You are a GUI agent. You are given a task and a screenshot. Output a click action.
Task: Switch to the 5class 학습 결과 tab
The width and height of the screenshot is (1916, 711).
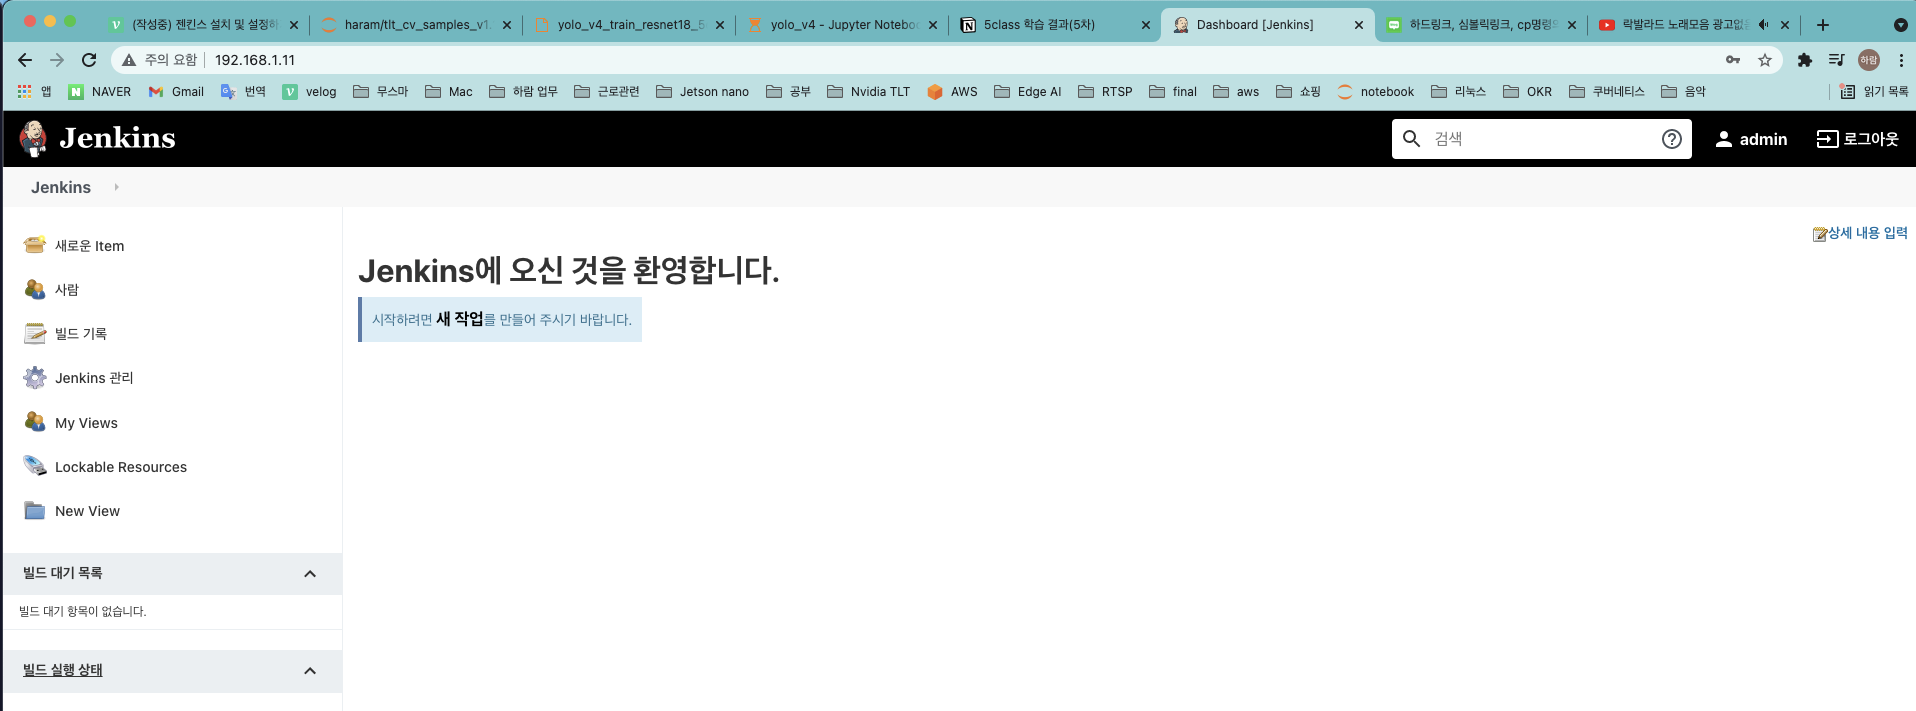[1055, 25]
